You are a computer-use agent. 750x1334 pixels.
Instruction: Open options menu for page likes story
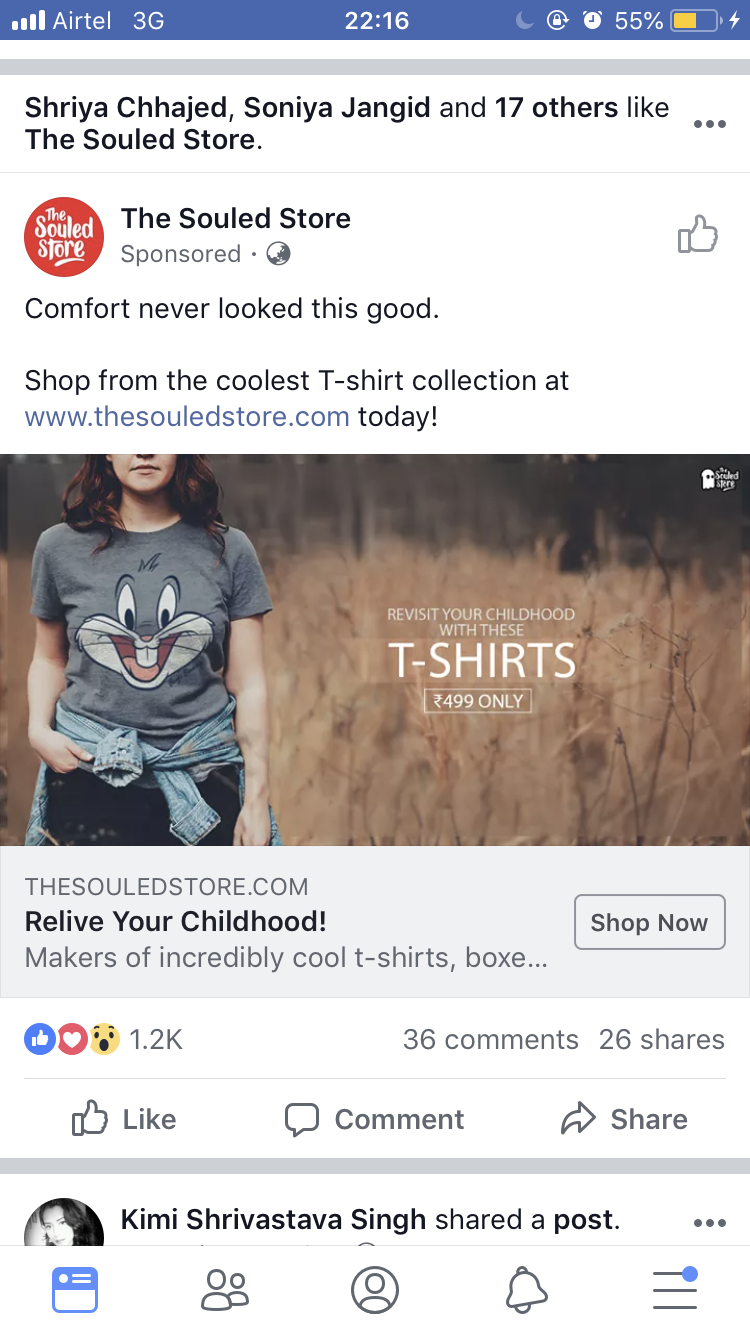(709, 124)
